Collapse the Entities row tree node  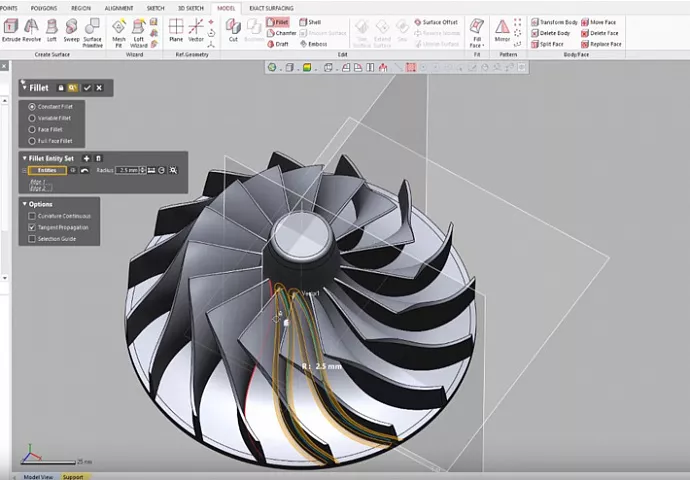point(24,170)
